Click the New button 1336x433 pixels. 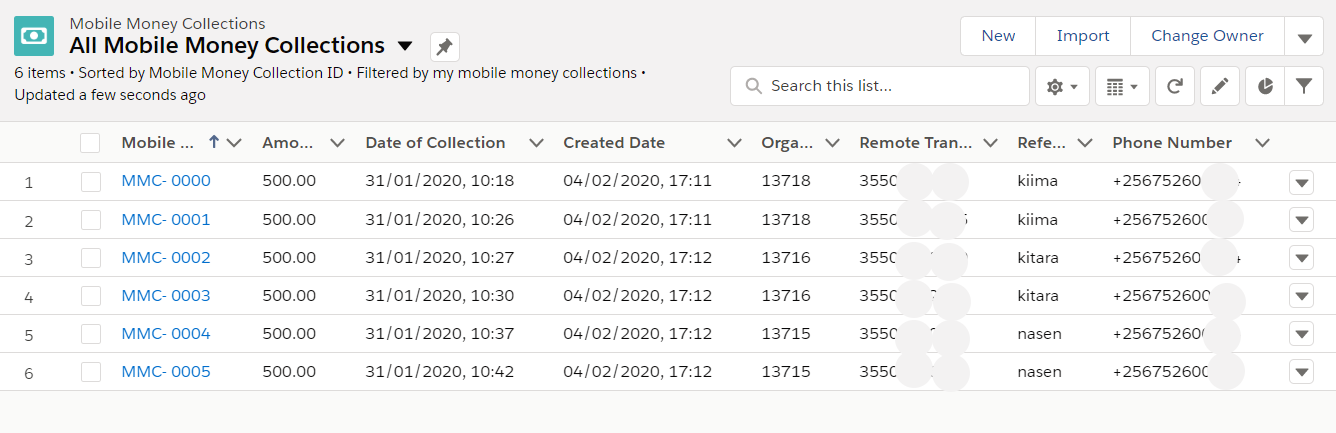(x=998, y=36)
